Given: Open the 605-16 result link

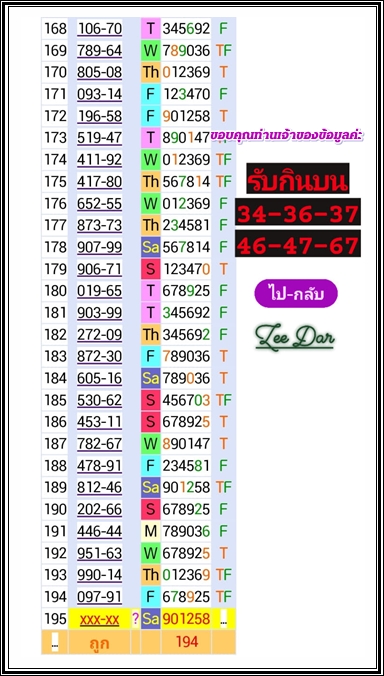Looking at the screenshot, I should (x=100, y=379).
